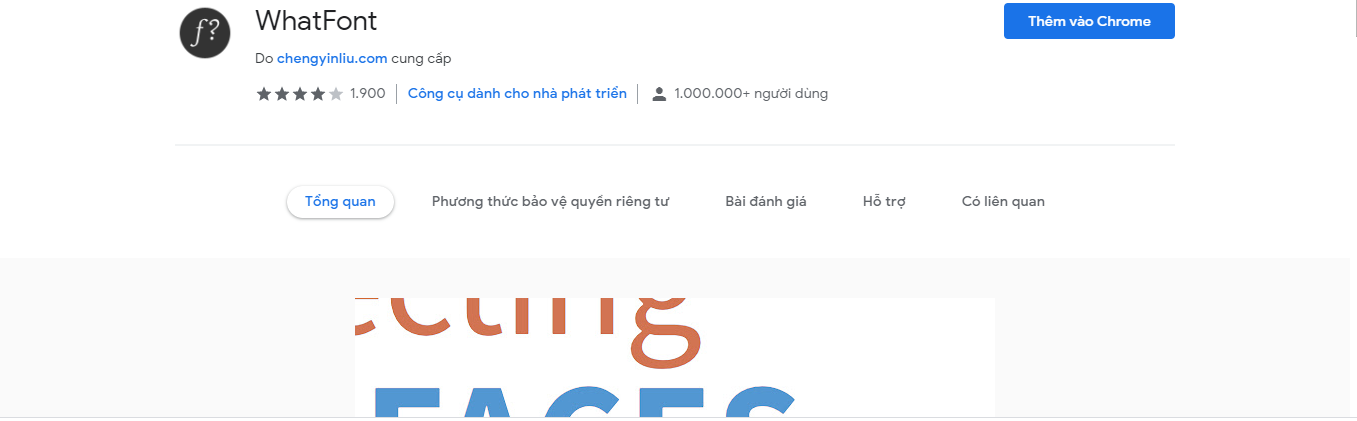Select the Tổng quan tab
The height and width of the screenshot is (421, 1357).
(340, 201)
